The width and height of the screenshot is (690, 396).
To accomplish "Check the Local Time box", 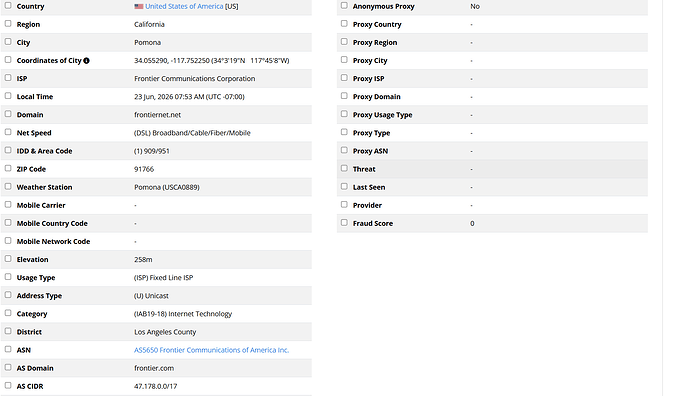I will 8,96.
